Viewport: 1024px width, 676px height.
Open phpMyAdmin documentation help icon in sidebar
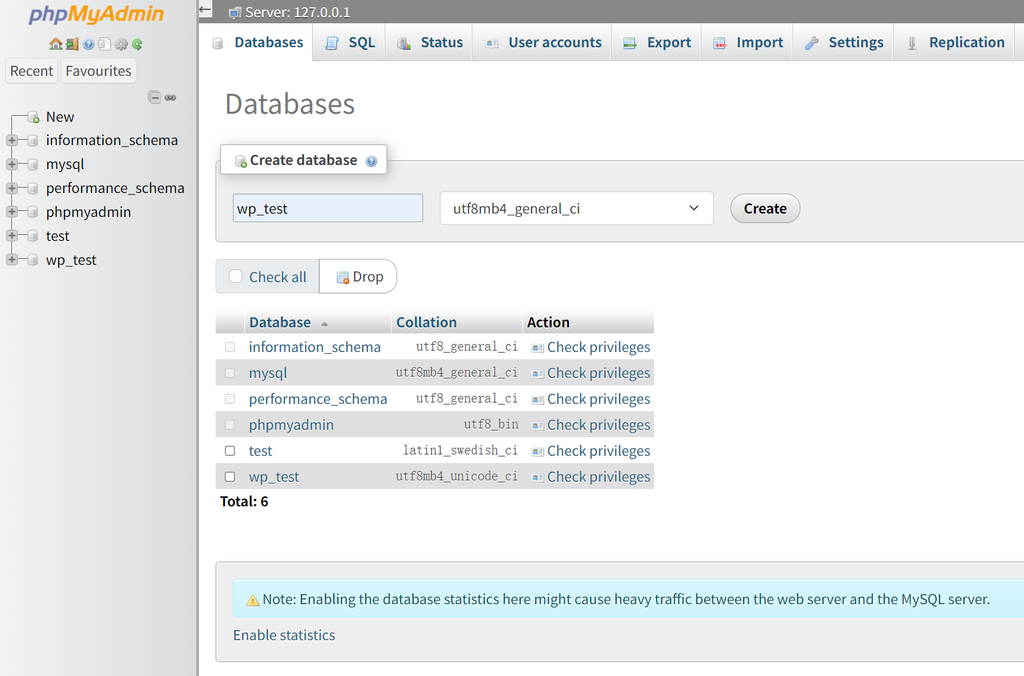pyautogui.click(x=88, y=44)
